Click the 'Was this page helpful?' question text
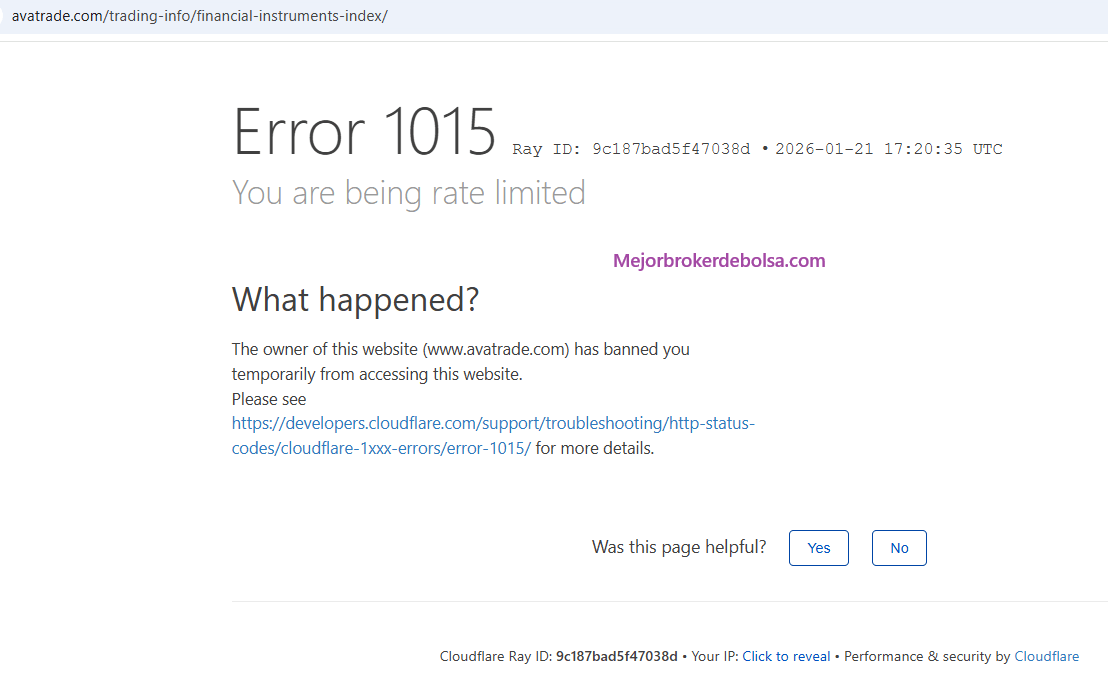This screenshot has width=1108, height=698. coord(679,547)
